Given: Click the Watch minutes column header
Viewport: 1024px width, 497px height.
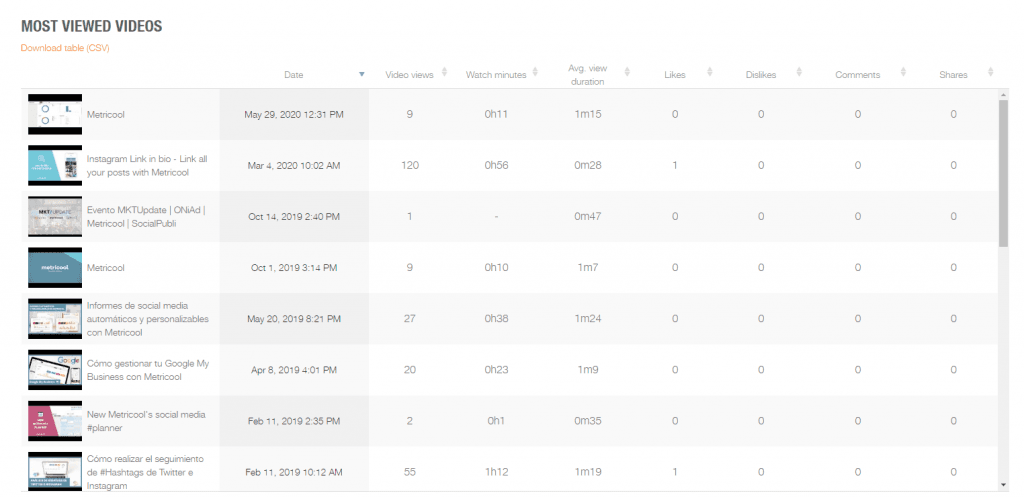Looking at the screenshot, I should click(x=496, y=74).
